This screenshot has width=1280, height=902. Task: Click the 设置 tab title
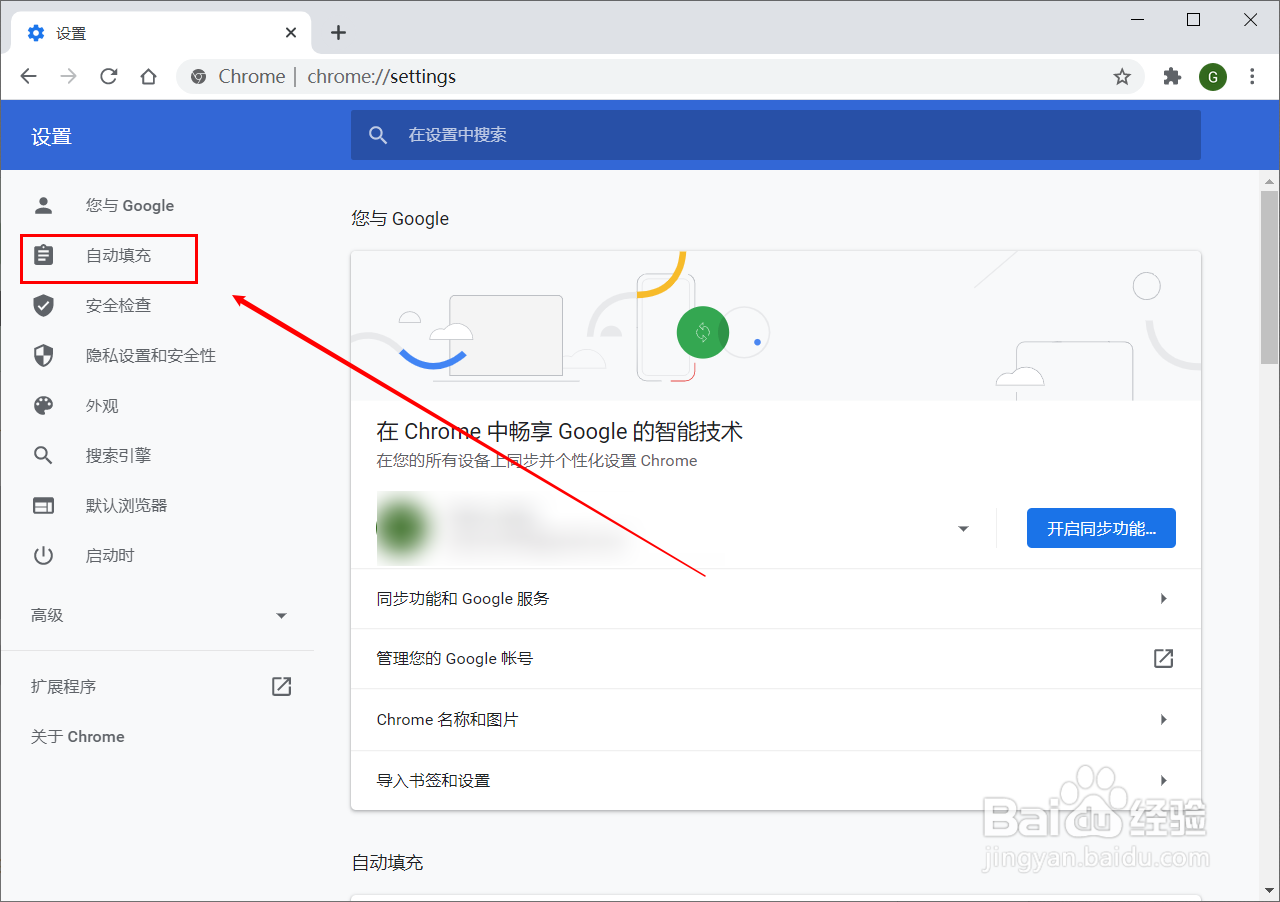coord(71,33)
